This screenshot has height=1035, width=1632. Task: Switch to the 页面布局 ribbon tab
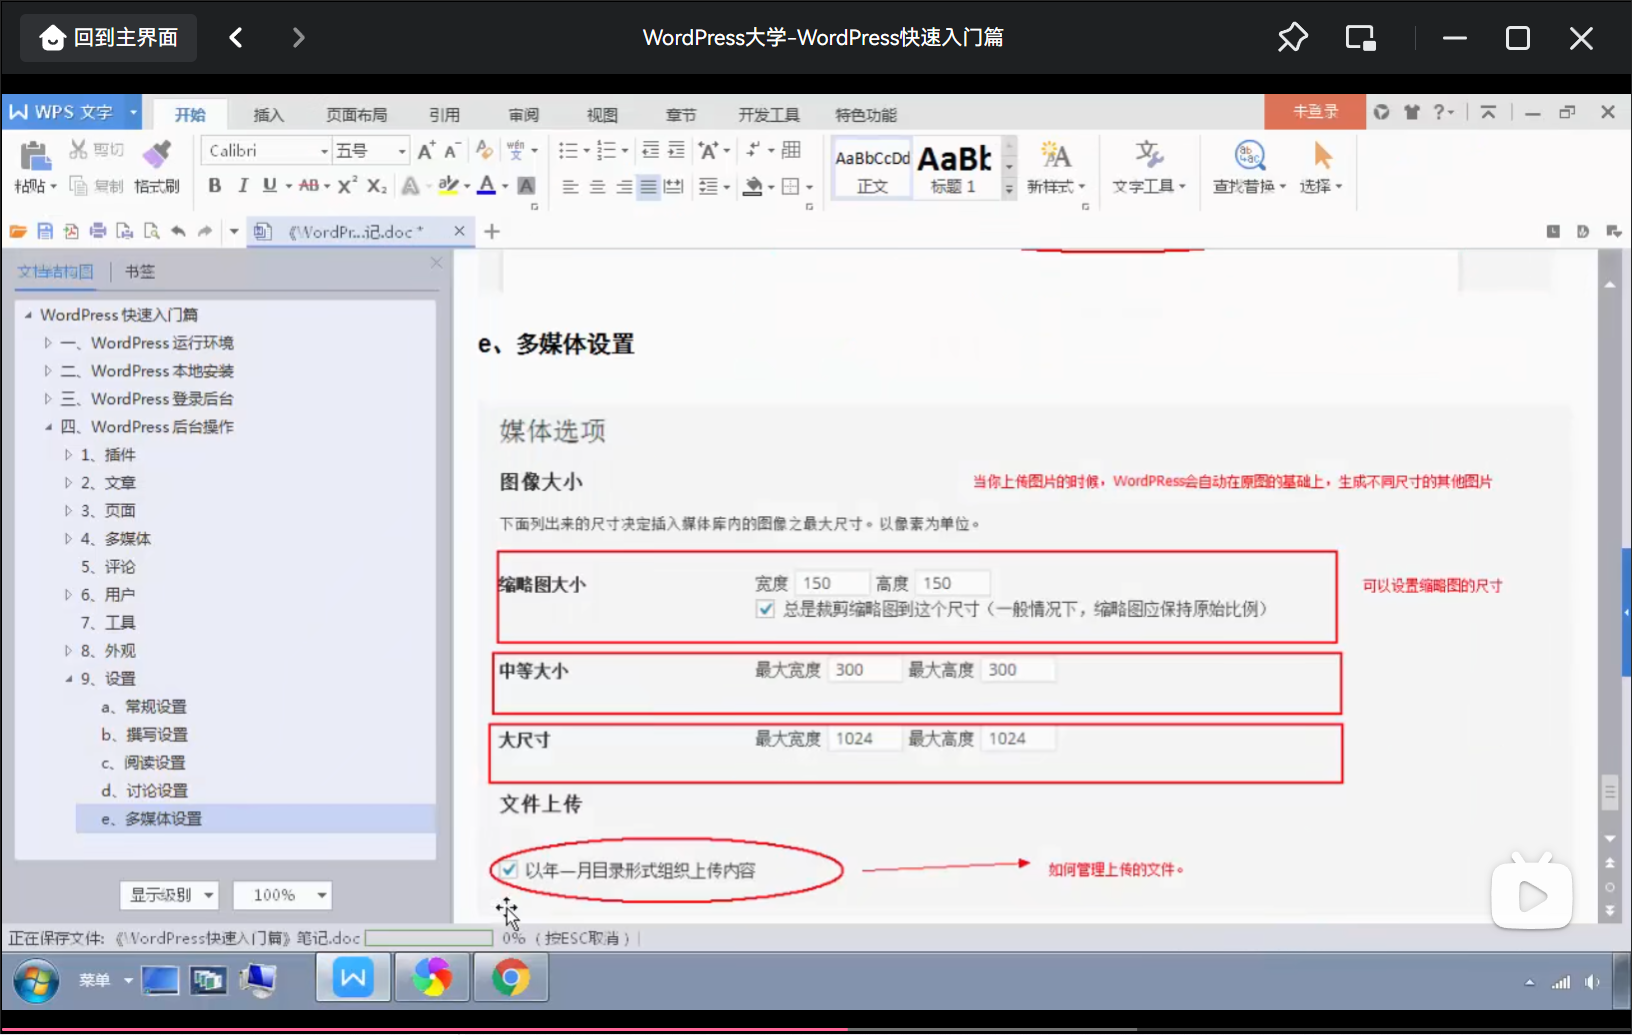click(357, 115)
